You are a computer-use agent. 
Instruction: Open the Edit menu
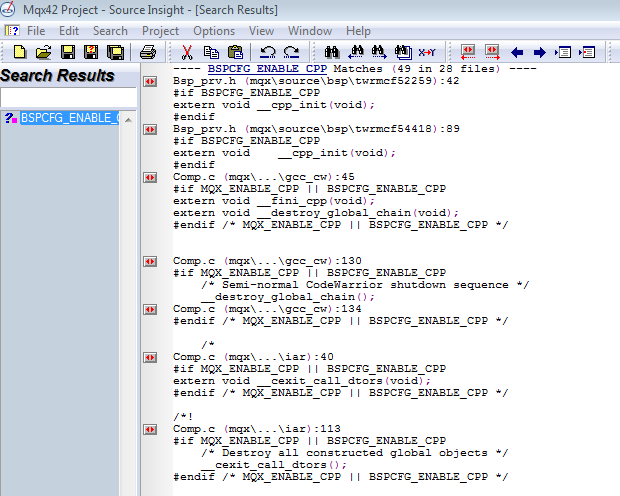pos(69,31)
